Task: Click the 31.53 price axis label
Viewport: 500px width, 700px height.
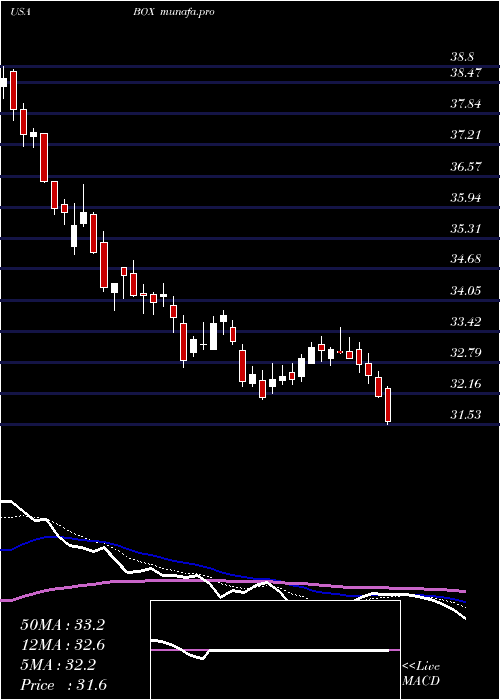Action: tap(466, 415)
